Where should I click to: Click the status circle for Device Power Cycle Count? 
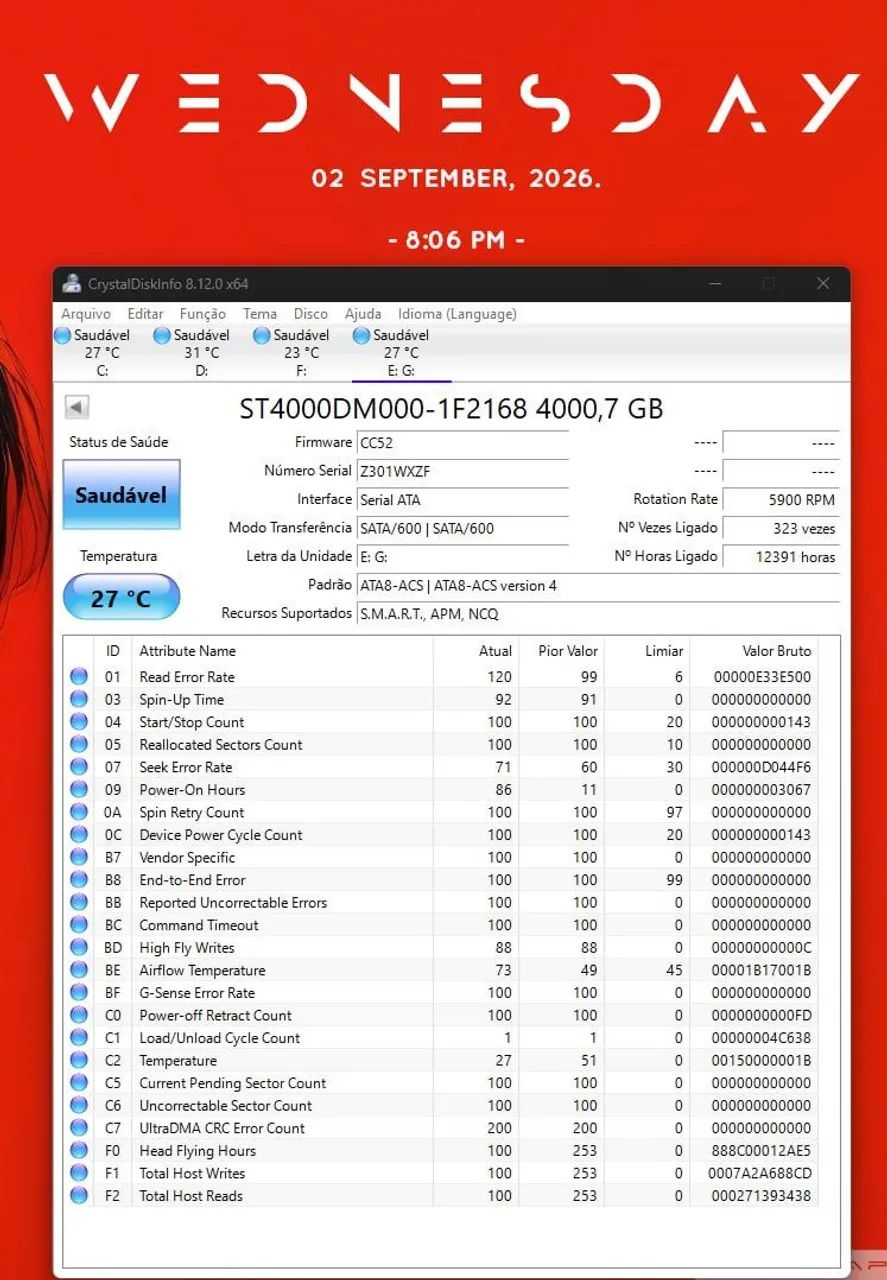[x=79, y=835]
